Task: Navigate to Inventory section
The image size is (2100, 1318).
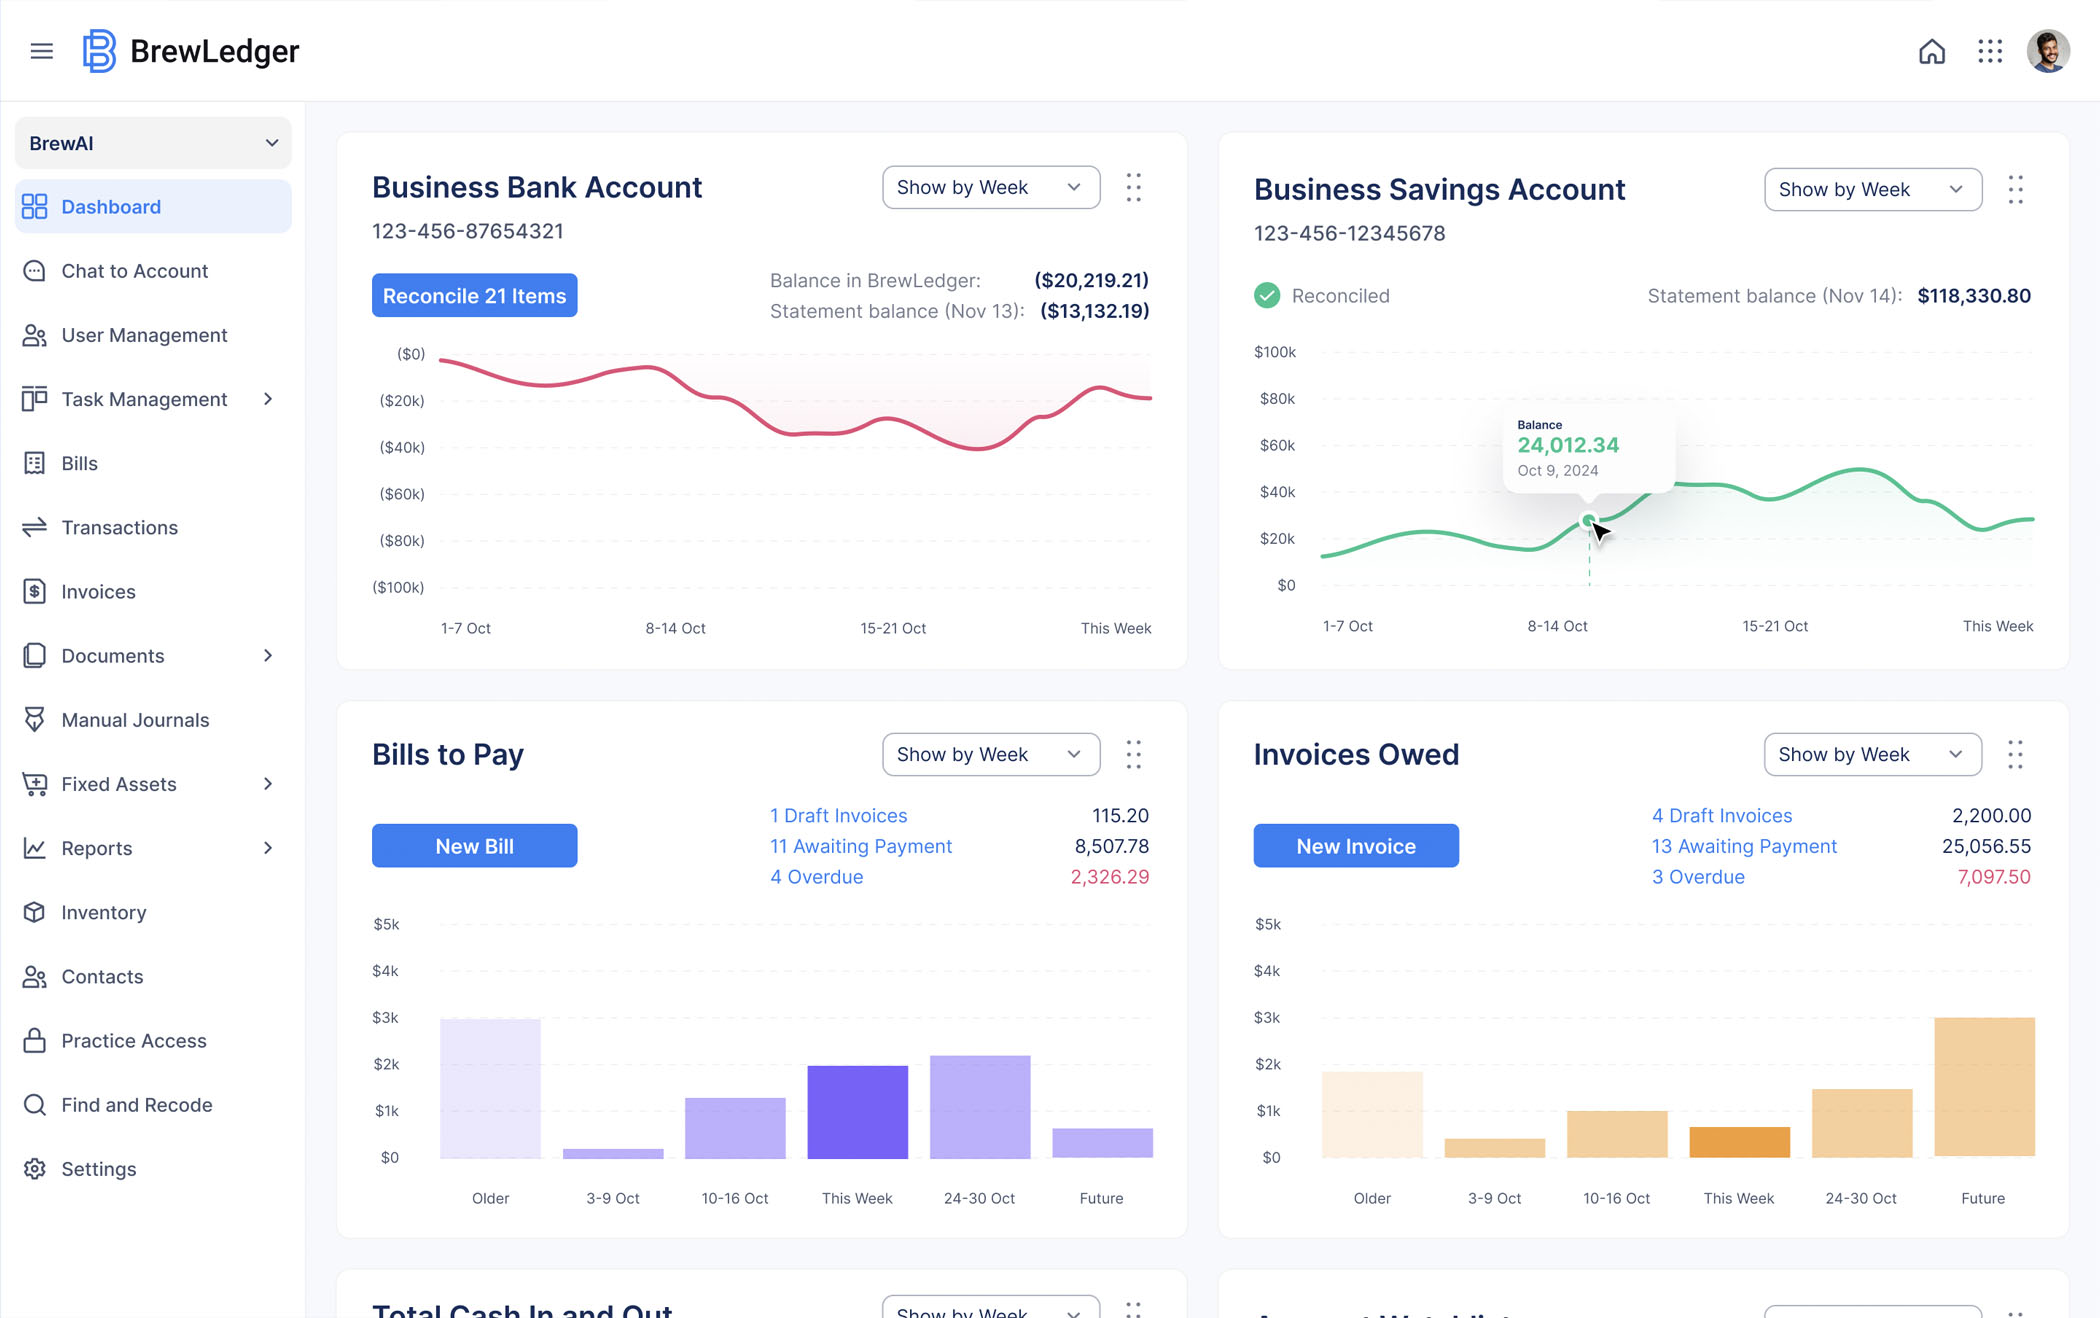Action: coord(105,911)
